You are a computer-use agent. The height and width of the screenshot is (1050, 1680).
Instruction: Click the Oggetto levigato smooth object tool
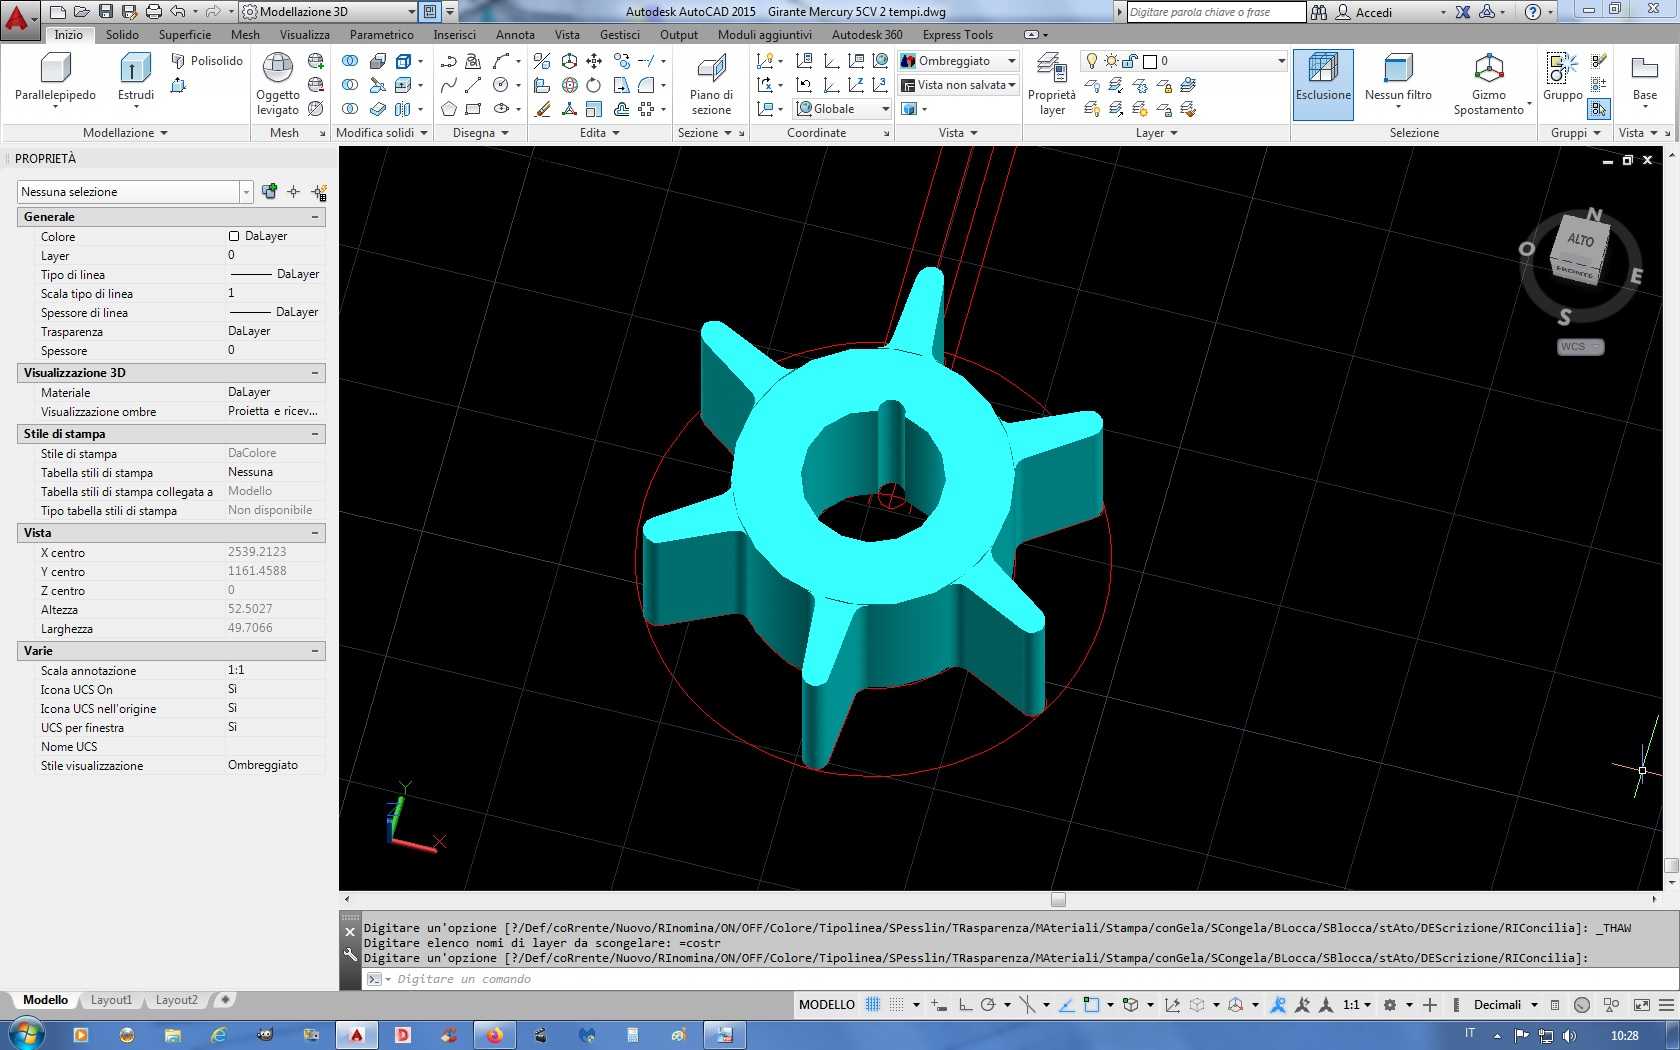pyautogui.click(x=277, y=84)
